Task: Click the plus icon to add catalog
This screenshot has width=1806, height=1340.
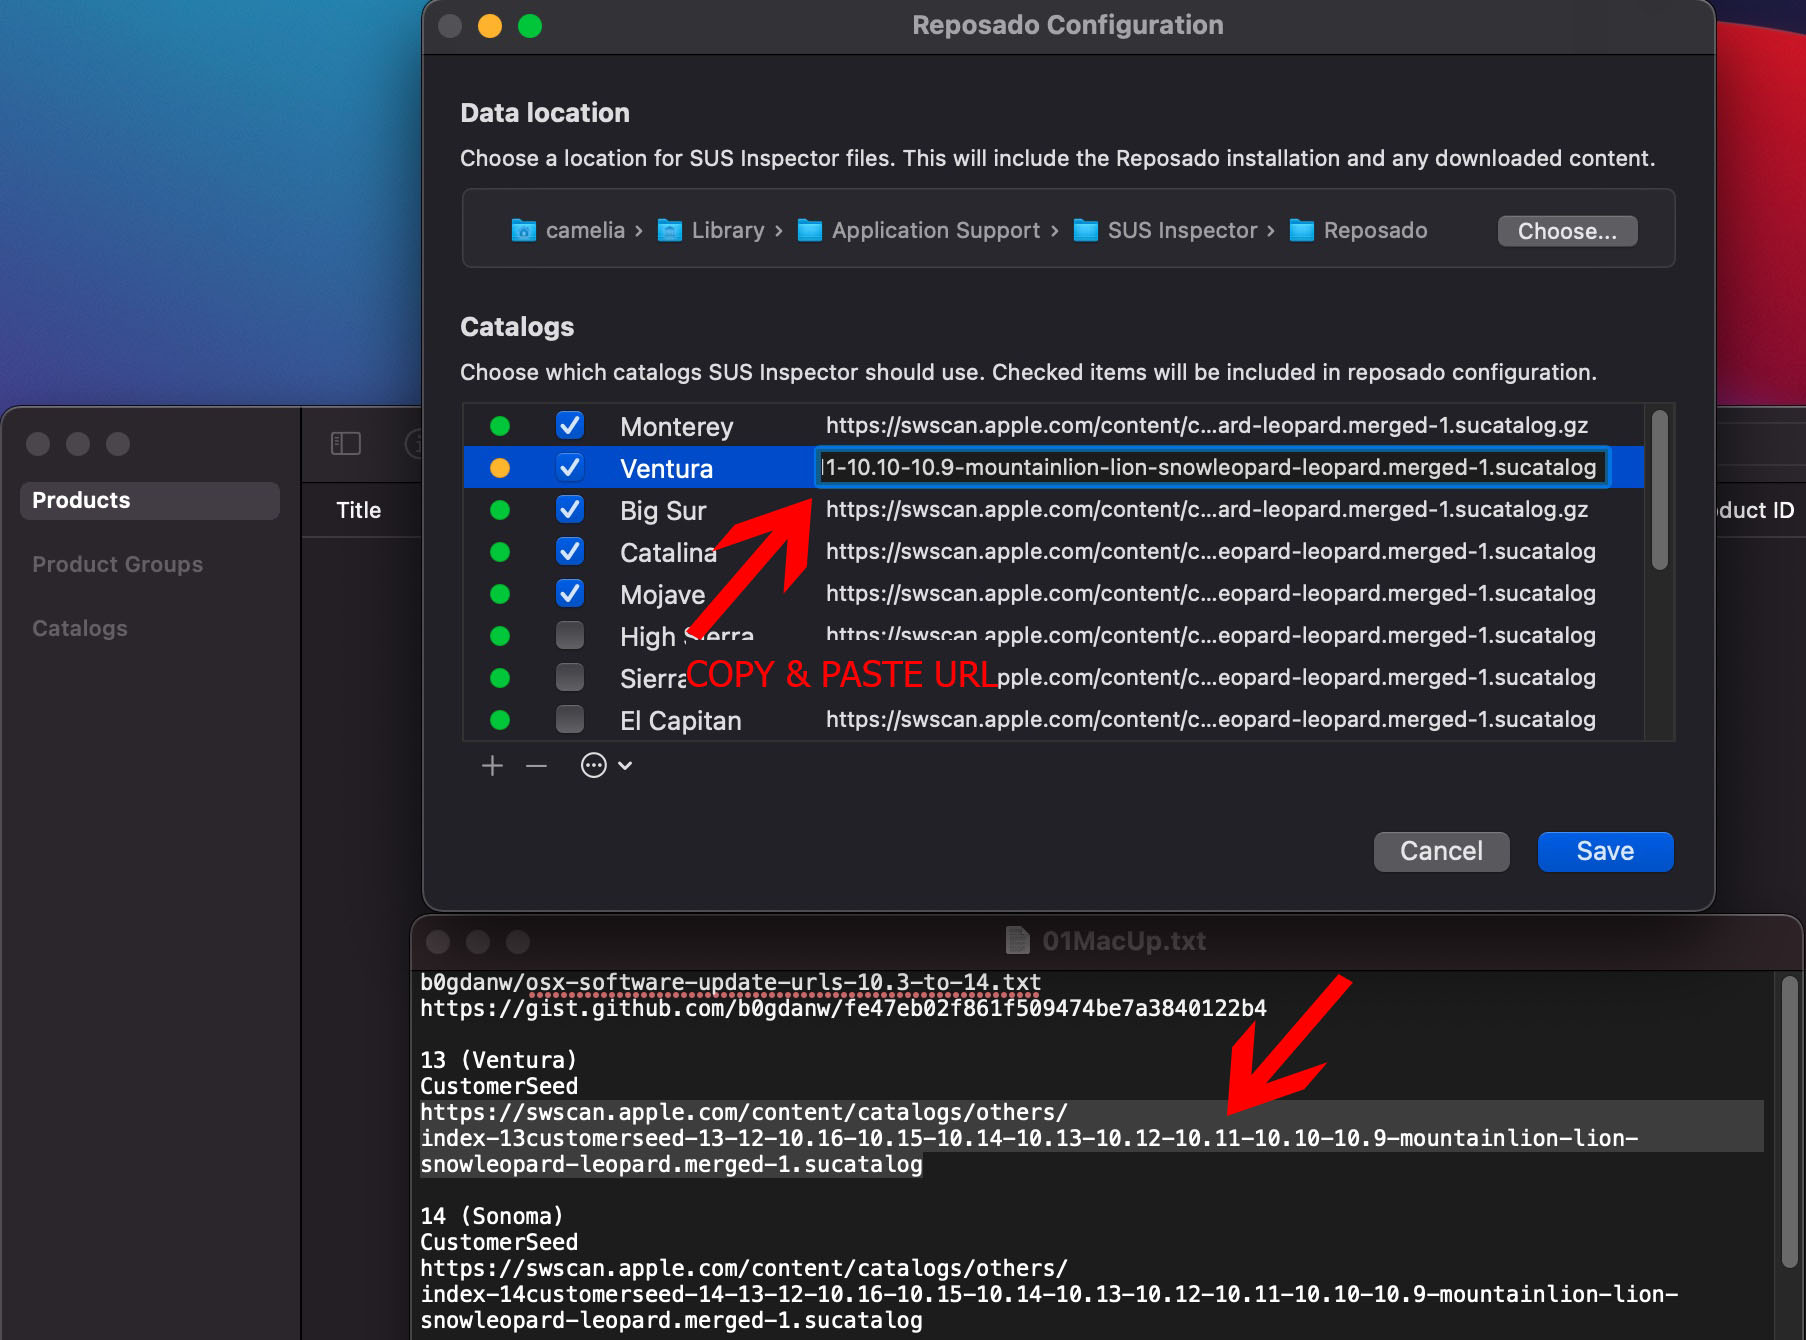Action: point(492,766)
